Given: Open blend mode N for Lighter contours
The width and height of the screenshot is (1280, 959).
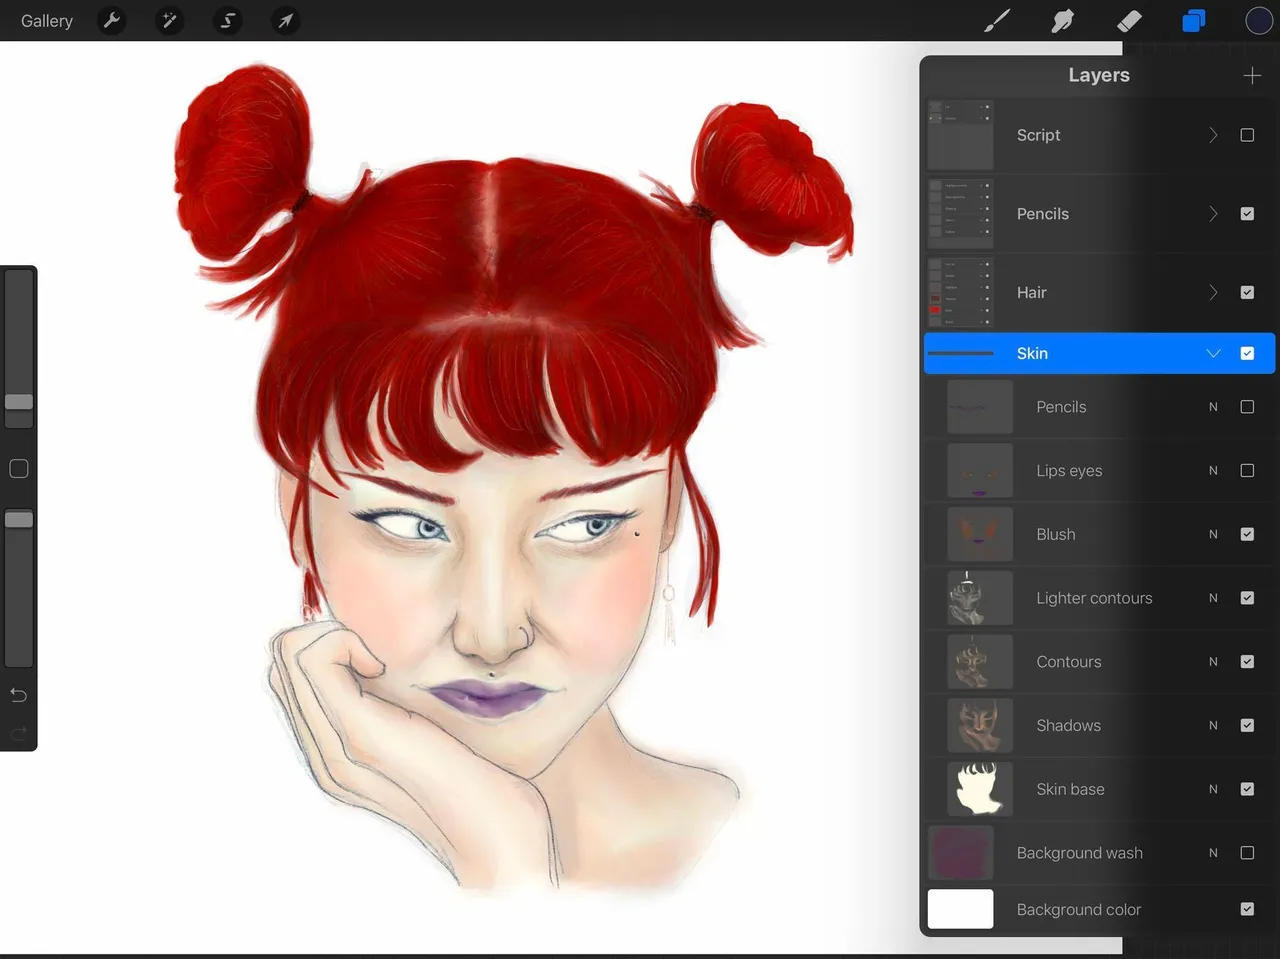Looking at the screenshot, I should coord(1213,598).
